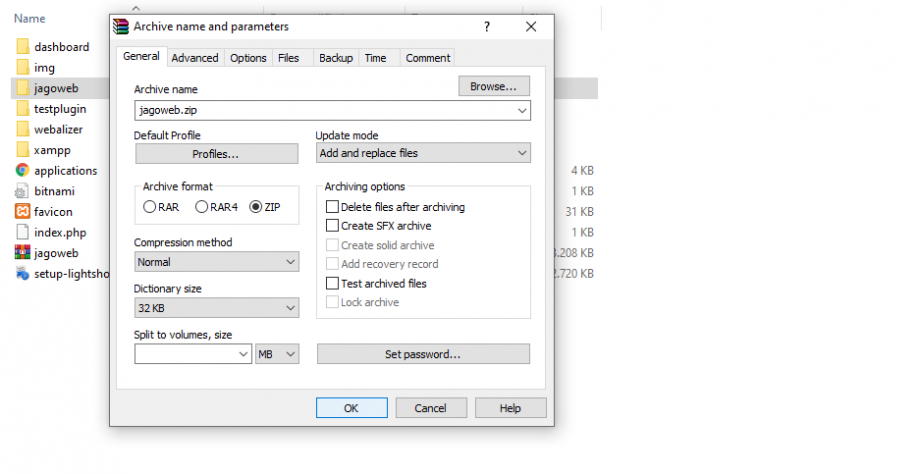Viewport: 920px width, 474px height.
Task: Open the Comment tab
Action: point(428,57)
